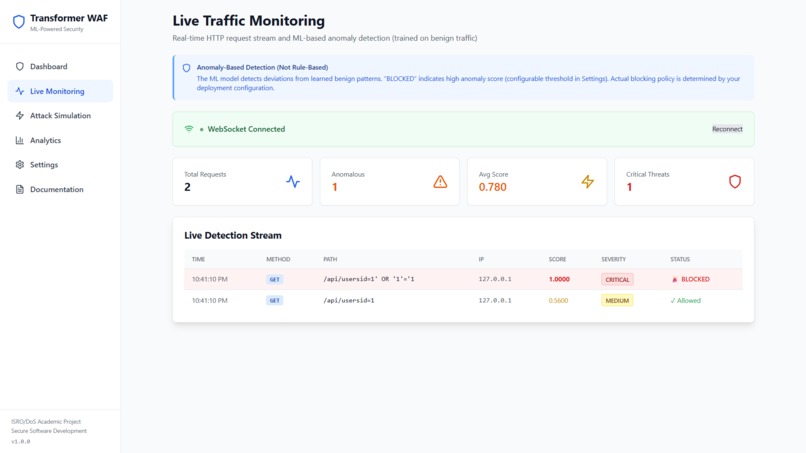Viewport: 806px width, 453px height.
Task: Click the BLOCKED status text
Action: 695,279
